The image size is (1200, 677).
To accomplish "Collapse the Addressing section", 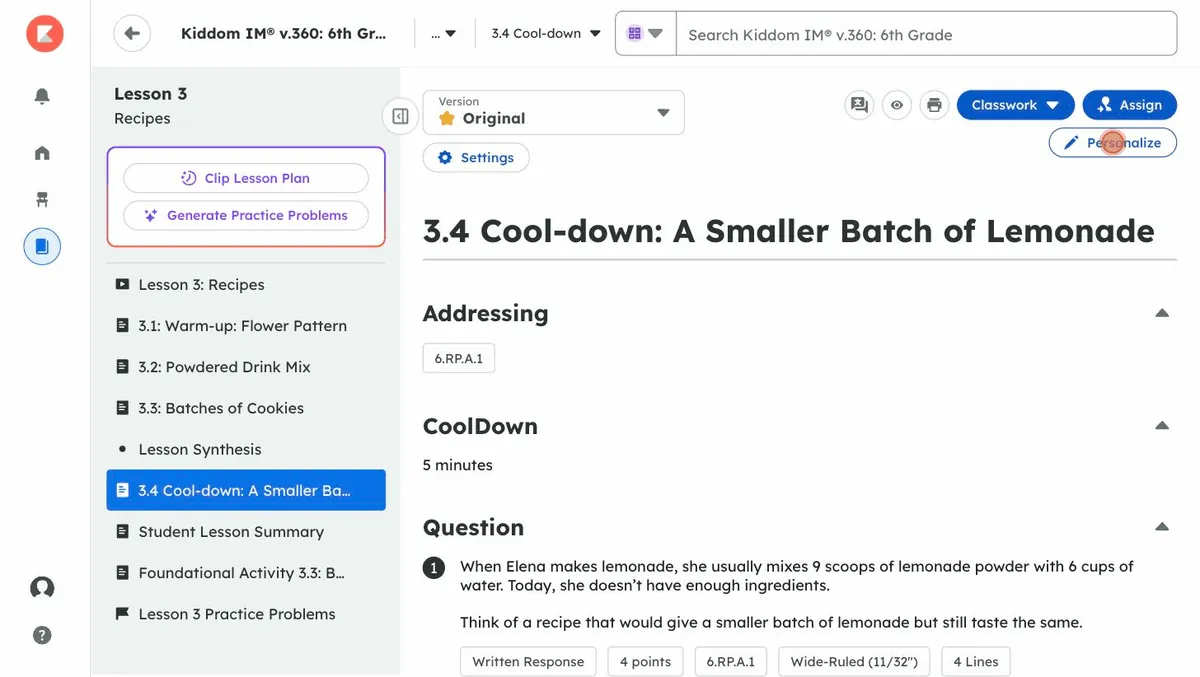I will click(x=1162, y=313).
